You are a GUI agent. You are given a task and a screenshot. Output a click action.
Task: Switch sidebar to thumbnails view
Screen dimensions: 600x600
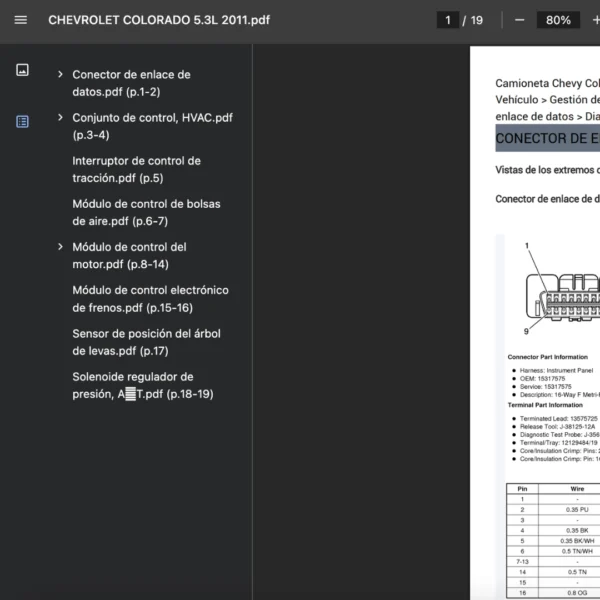tap(22, 70)
